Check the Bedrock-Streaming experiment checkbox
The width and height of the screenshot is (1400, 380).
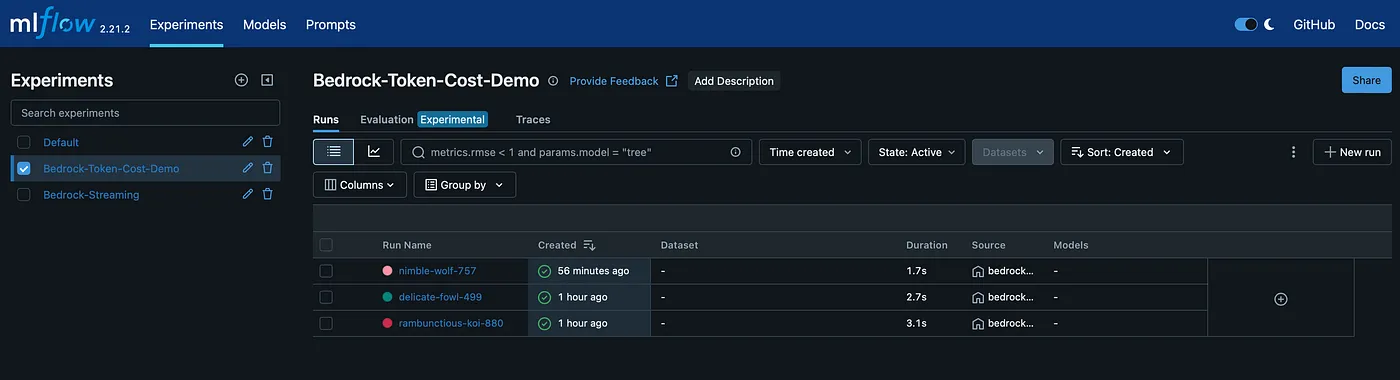[24, 194]
